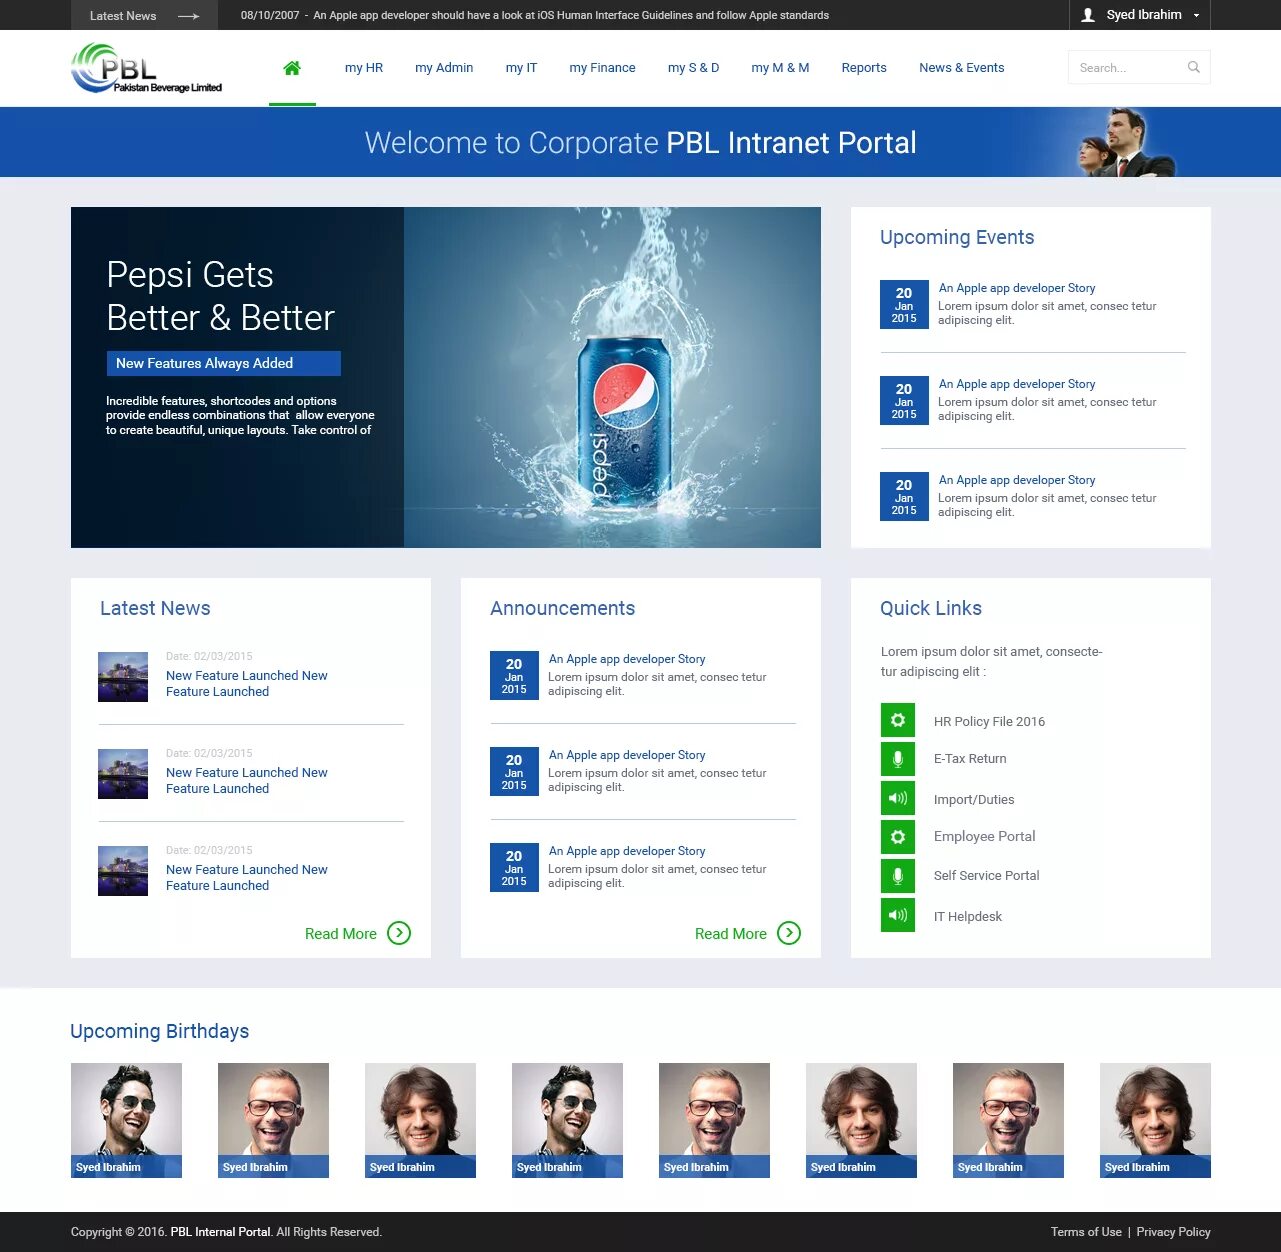Open third Announcements Apple app developer Story
The width and height of the screenshot is (1281, 1252).
click(x=627, y=851)
